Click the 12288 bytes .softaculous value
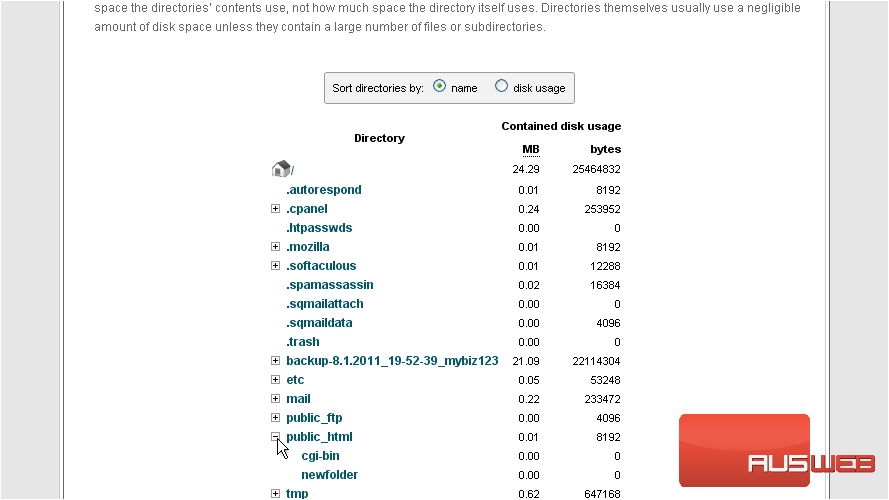 pyautogui.click(x=606, y=266)
